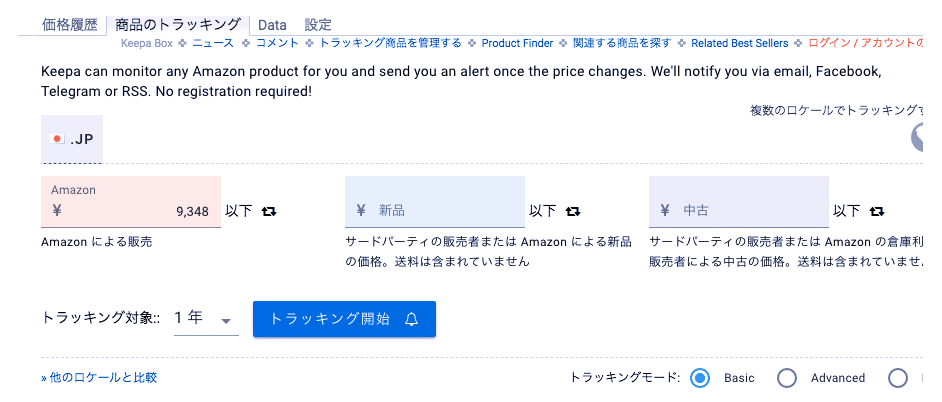The image size is (942, 402).
Task: Select the Advanced tracking mode
Action: tap(787, 378)
